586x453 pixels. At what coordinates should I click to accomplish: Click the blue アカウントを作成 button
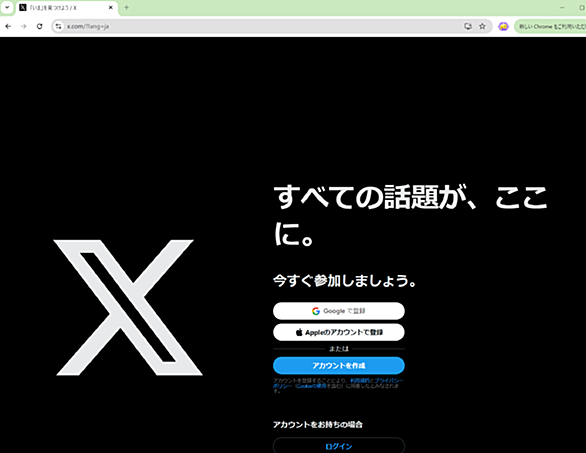point(339,366)
